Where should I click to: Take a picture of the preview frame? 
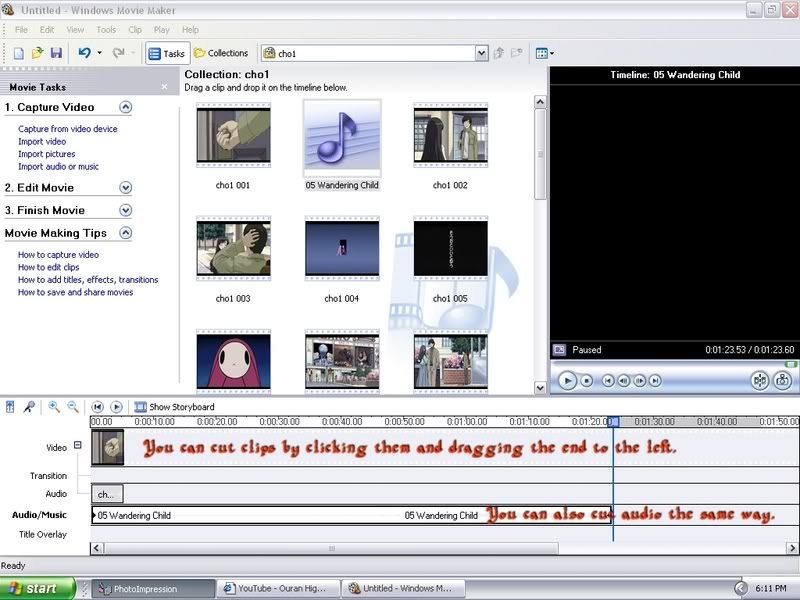[x=783, y=381]
